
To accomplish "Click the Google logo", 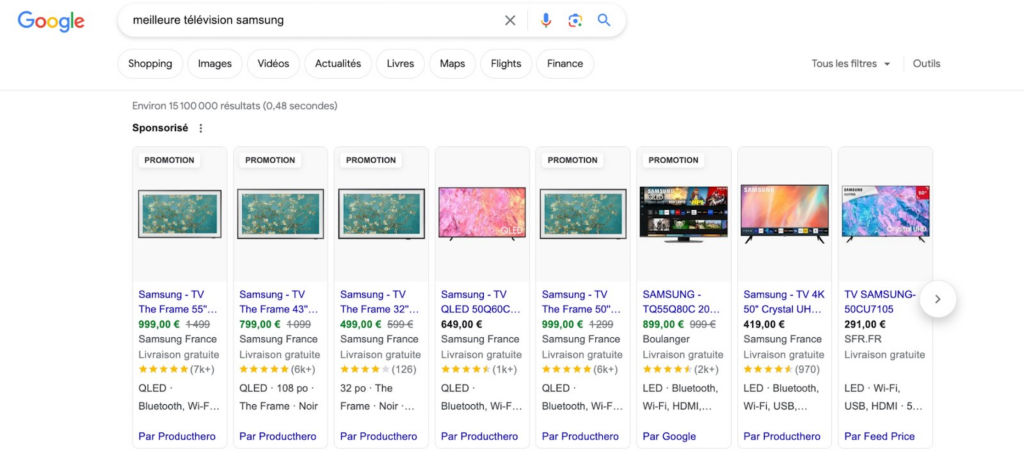I will click(51, 21).
